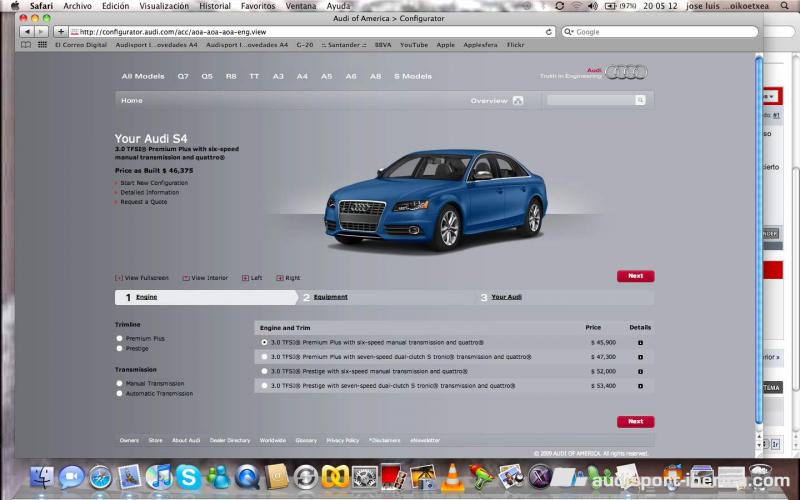The image size is (800, 500).
Task: Launch VLC cone icon in the Dock
Action: (452, 477)
